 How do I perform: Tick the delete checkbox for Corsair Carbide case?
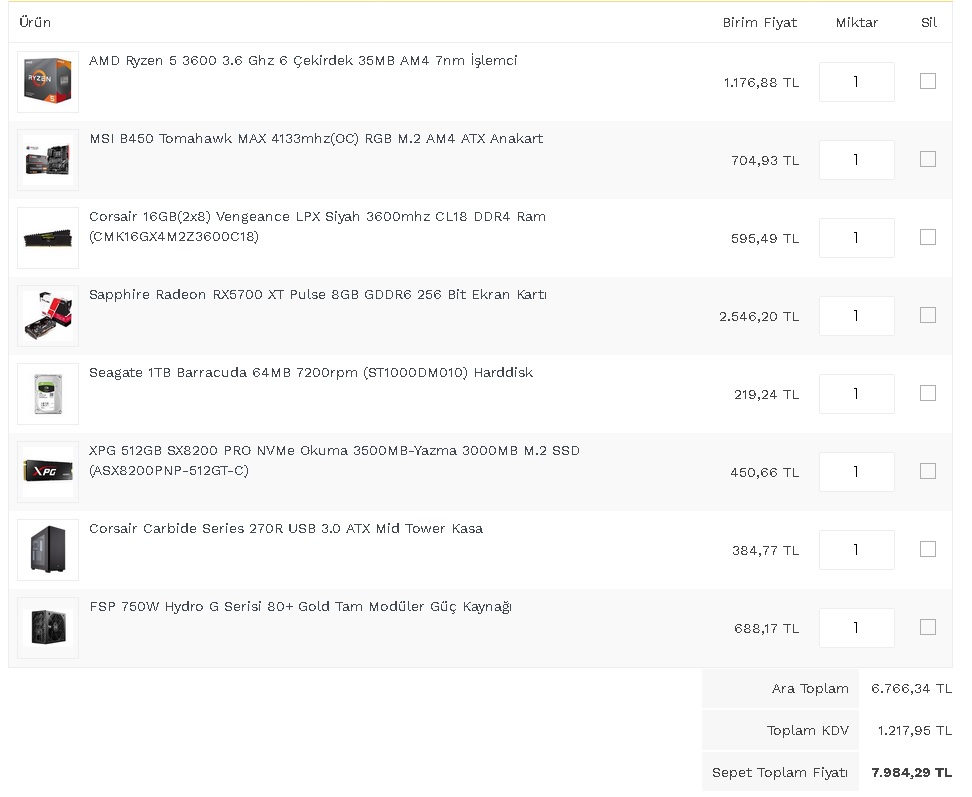(928, 550)
